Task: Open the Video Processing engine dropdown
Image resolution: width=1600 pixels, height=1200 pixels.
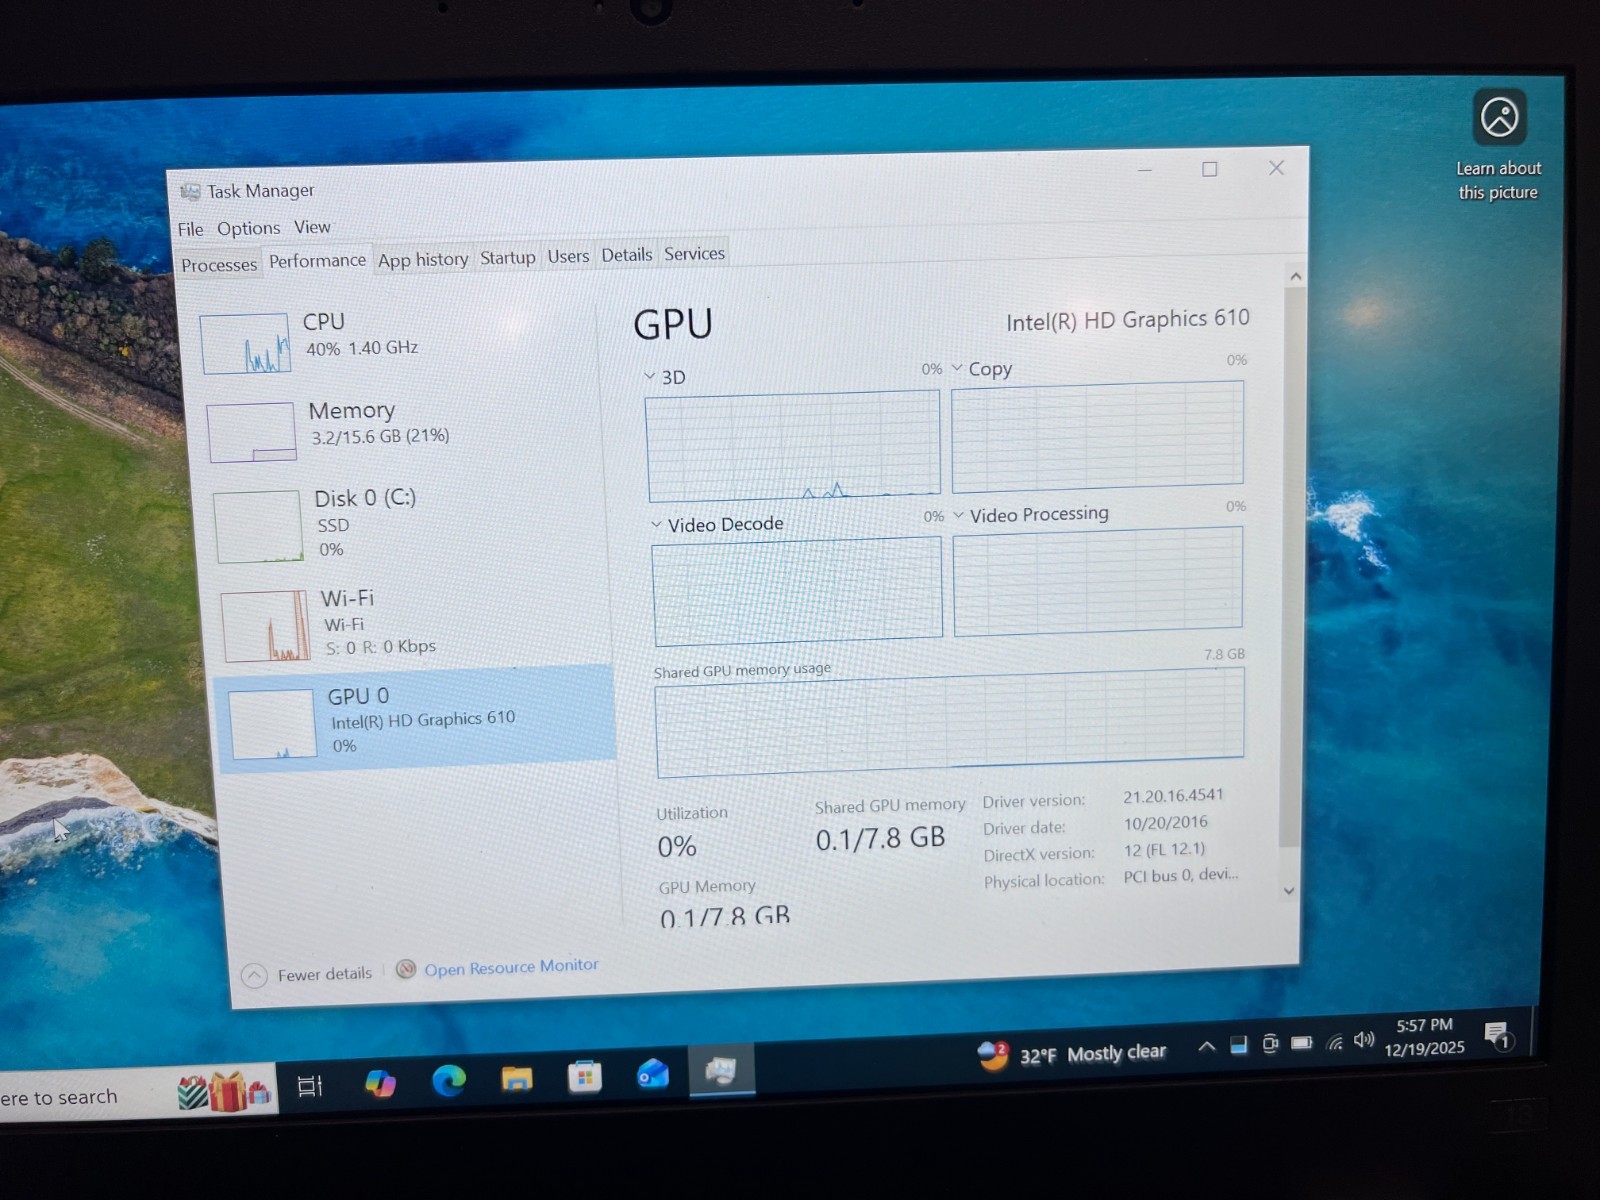Action: (958, 515)
